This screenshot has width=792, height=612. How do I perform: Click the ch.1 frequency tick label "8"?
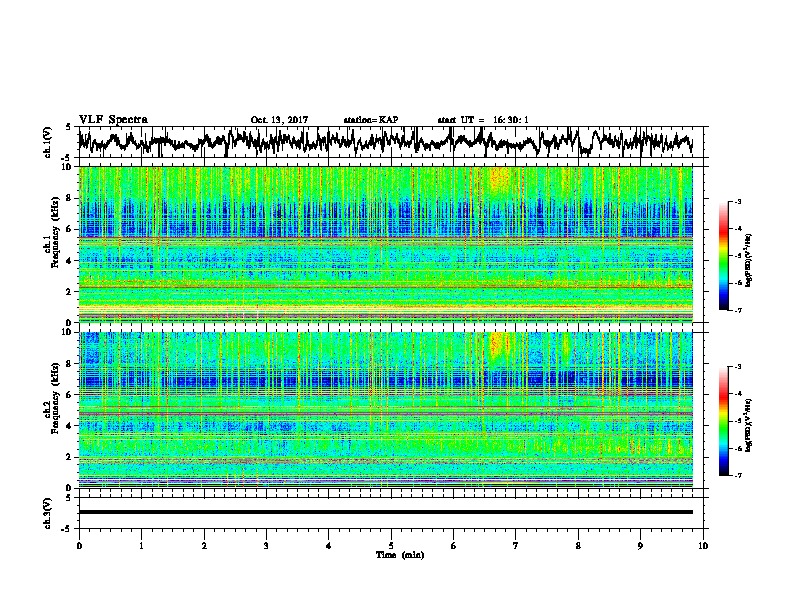(70, 198)
